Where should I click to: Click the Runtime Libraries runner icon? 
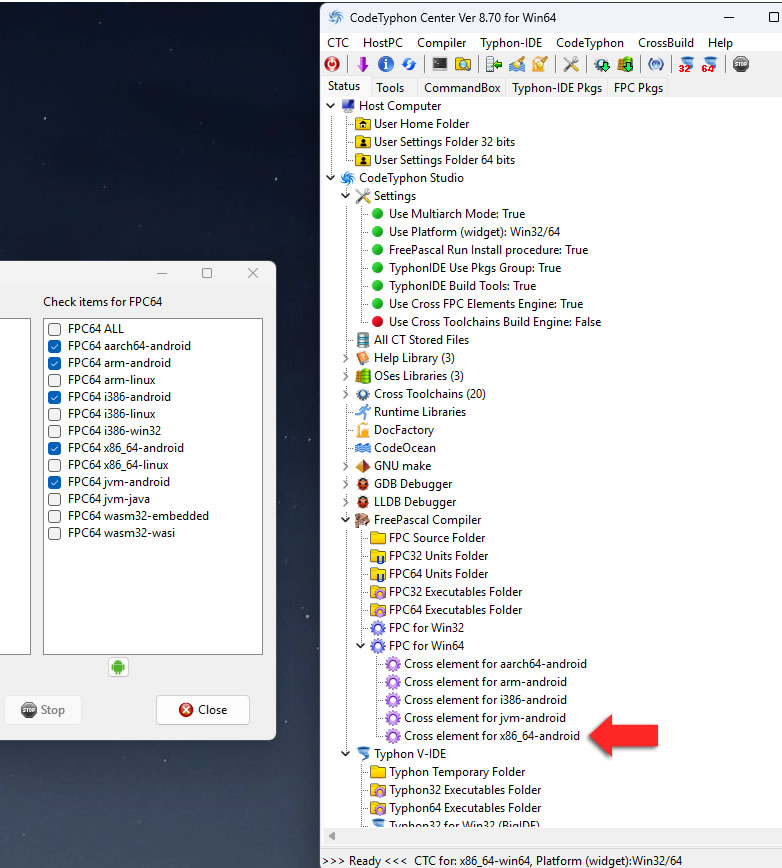[363, 412]
